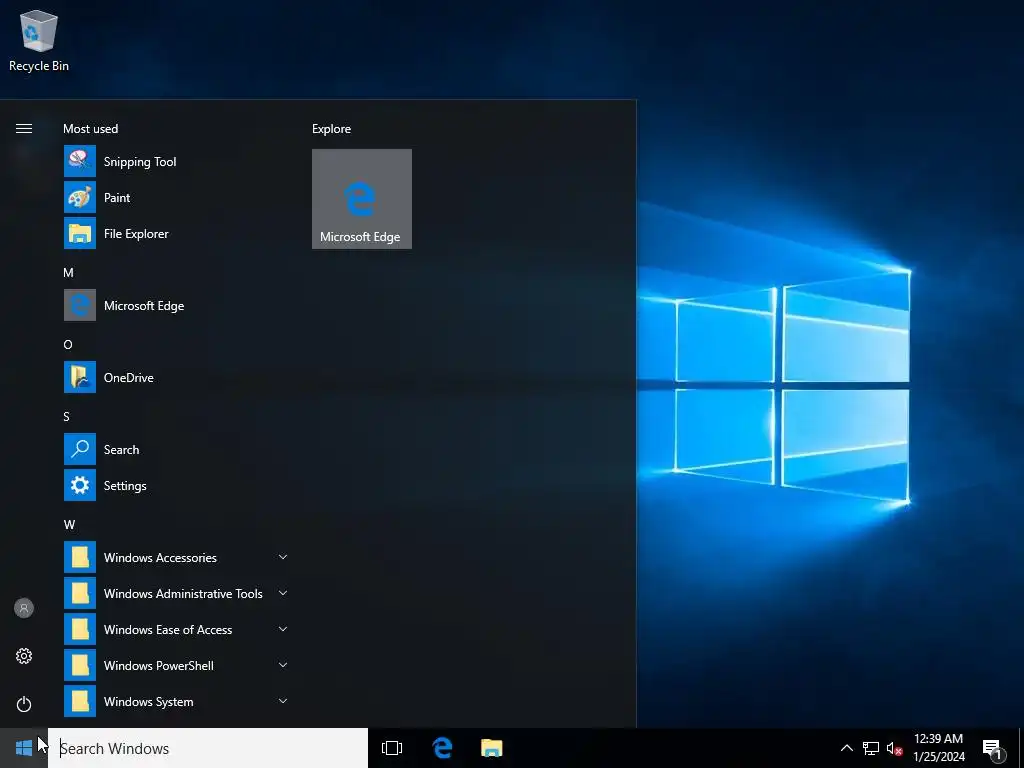The height and width of the screenshot is (768, 1024).
Task: Expand the Windows PowerShell folder
Action: click(x=176, y=665)
